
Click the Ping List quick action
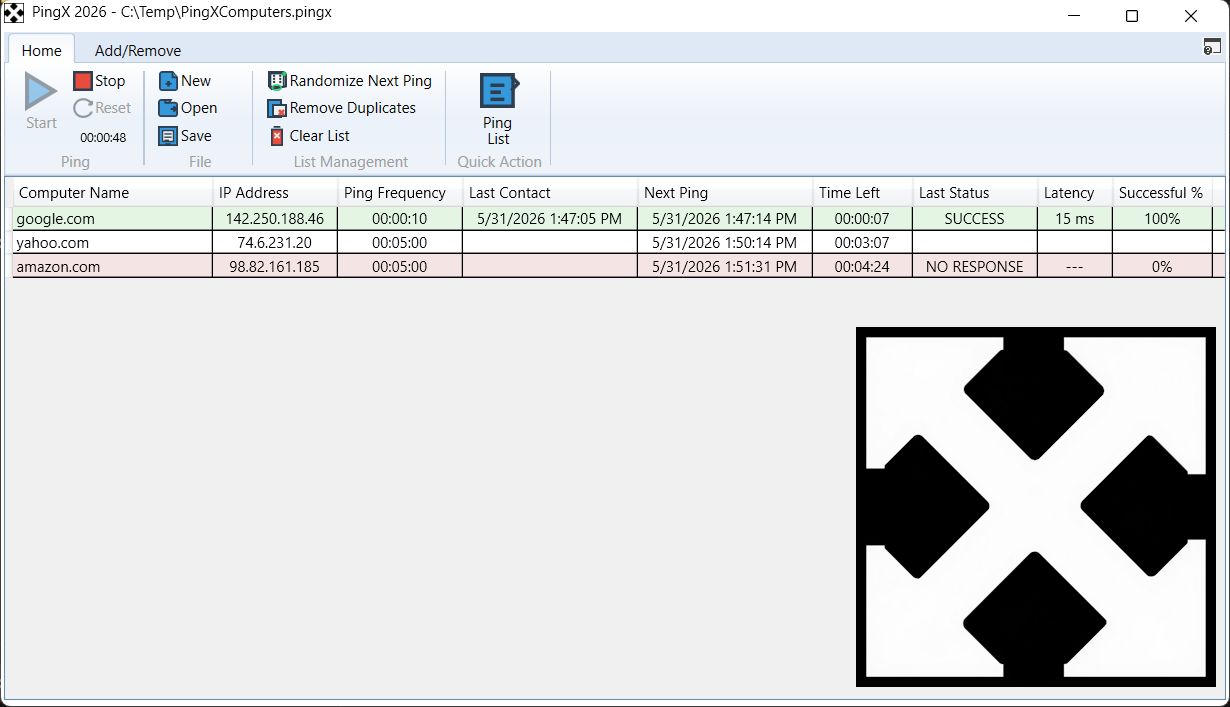pyautogui.click(x=498, y=109)
